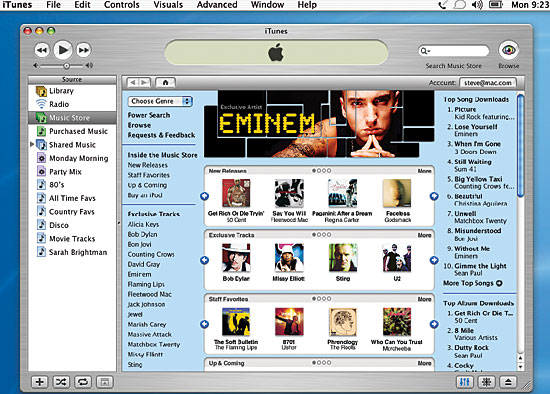Click the rewind previous track button

(x=42, y=51)
